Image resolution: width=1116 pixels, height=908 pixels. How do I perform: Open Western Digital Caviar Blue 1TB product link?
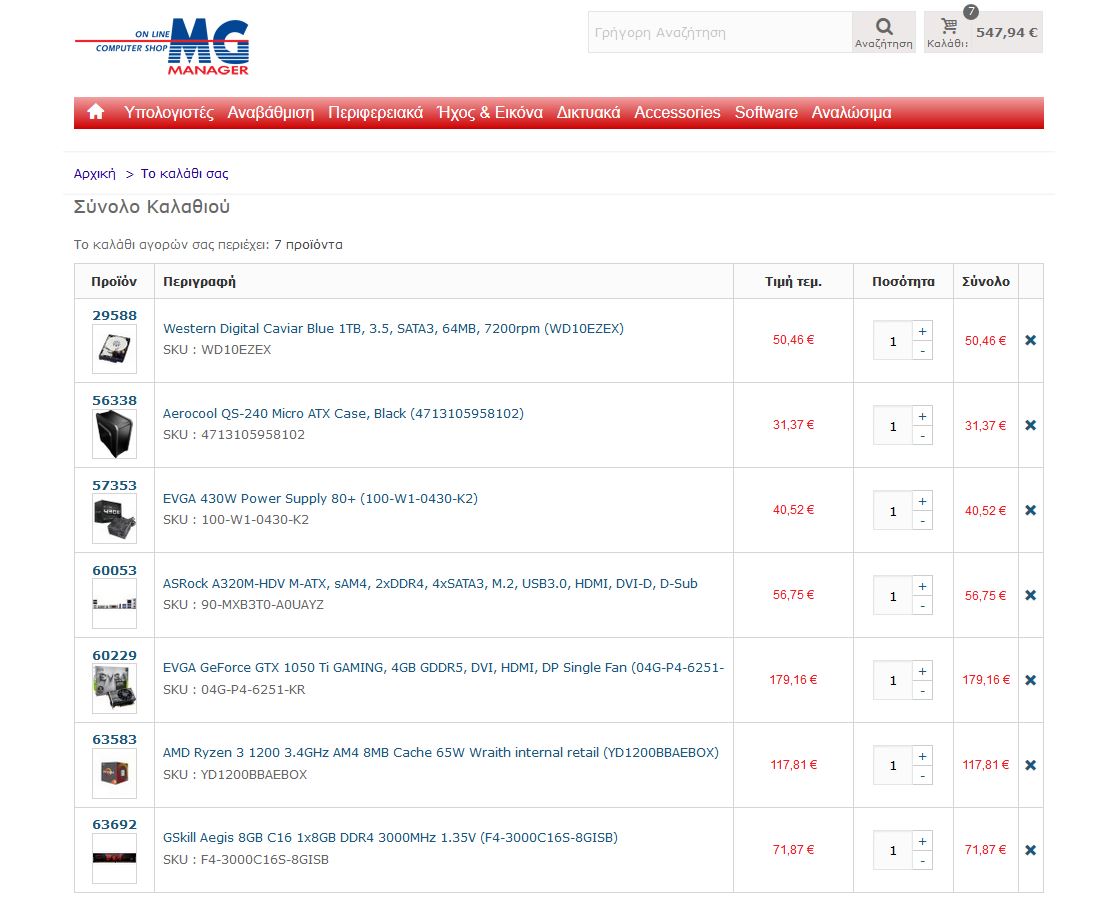[393, 328]
